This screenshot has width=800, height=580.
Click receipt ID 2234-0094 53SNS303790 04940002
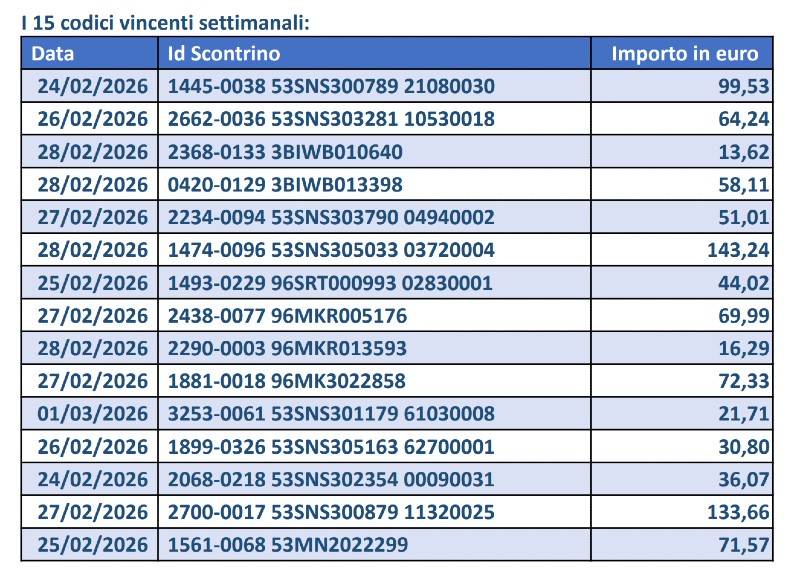click(331, 218)
